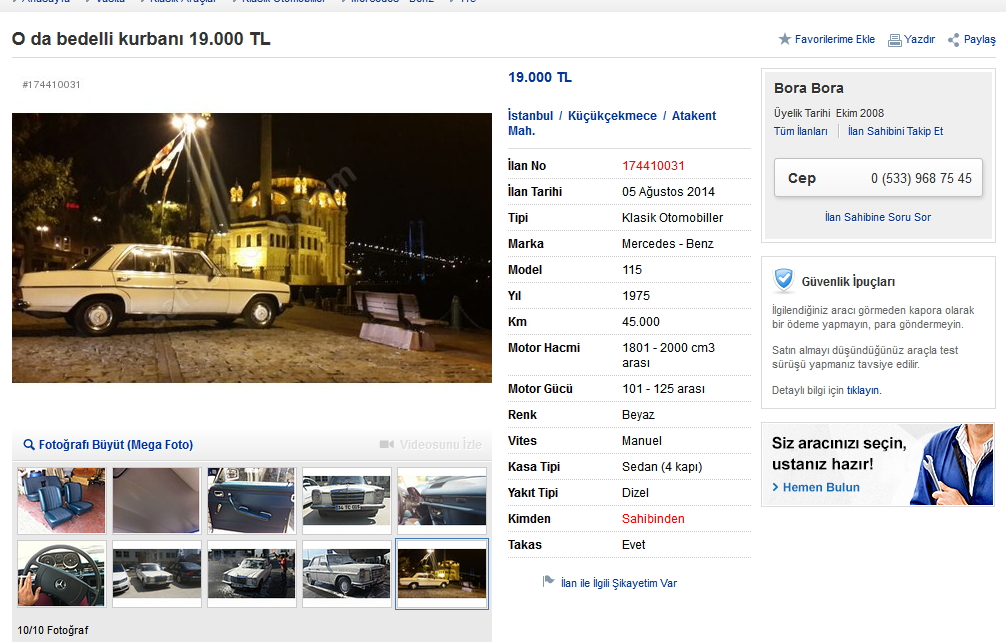
Task: Click Hemen Bulun in the mechanic banner
Action: point(821,487)
